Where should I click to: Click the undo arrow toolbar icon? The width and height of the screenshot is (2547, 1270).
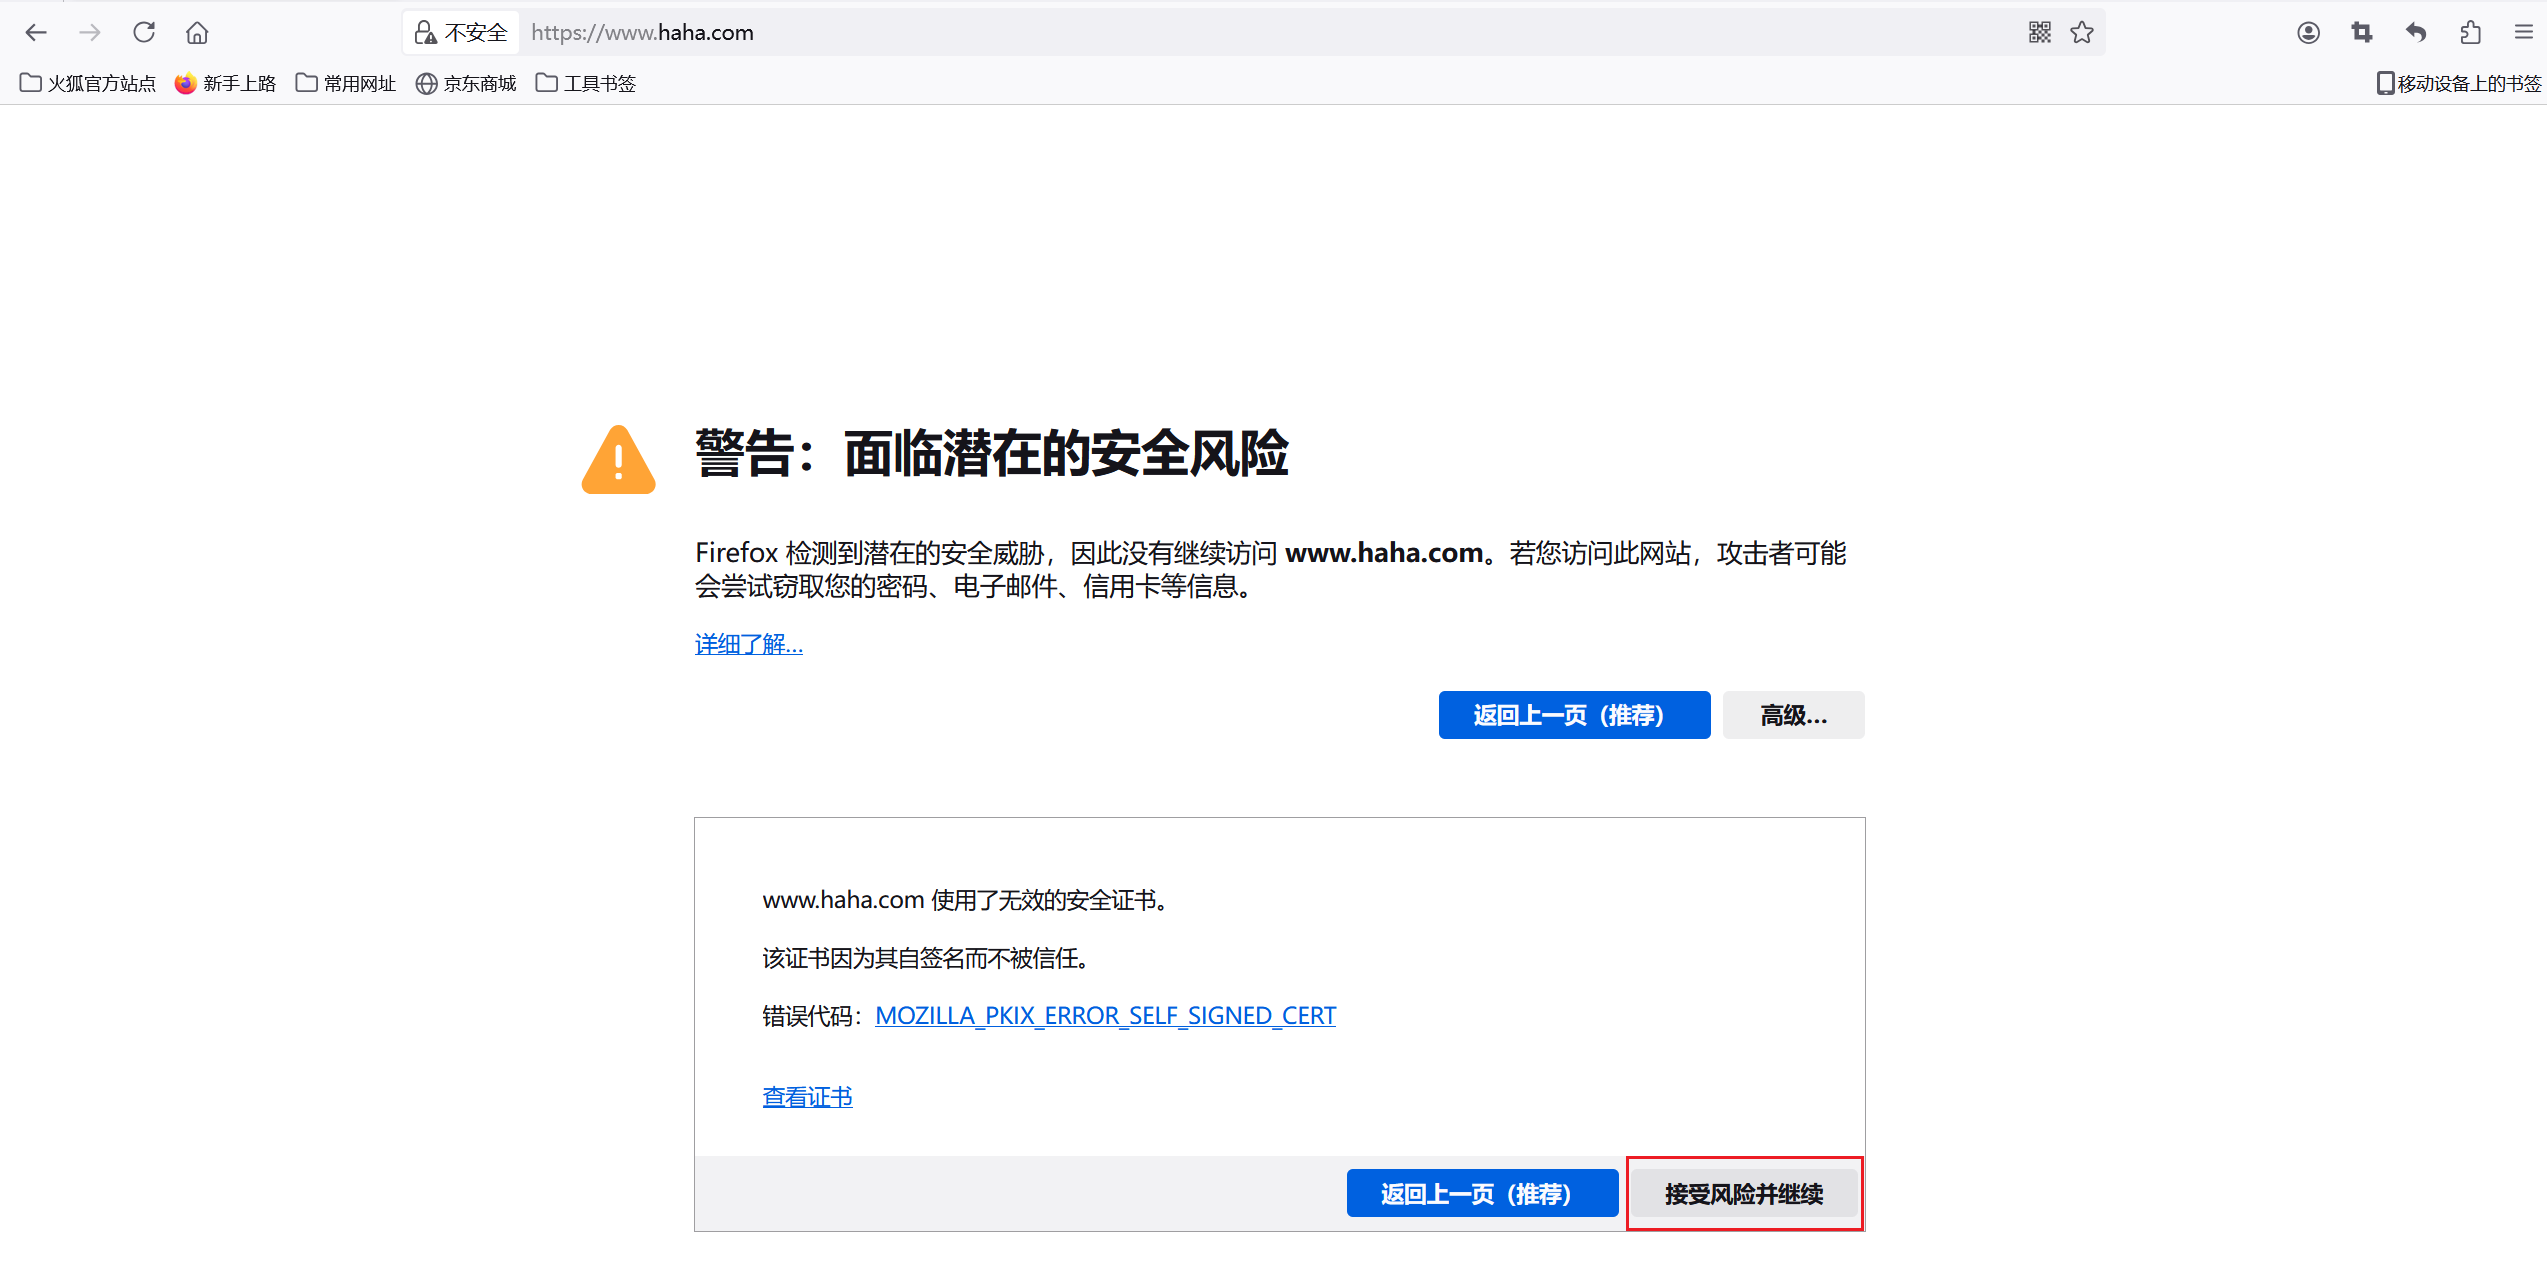click(2416, 33)
